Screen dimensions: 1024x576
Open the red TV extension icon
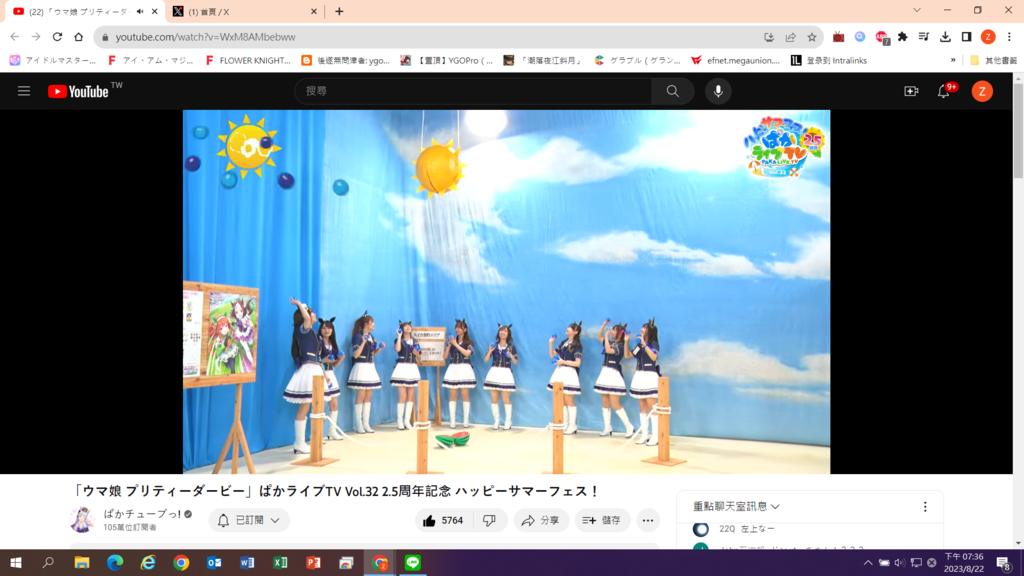839,37
